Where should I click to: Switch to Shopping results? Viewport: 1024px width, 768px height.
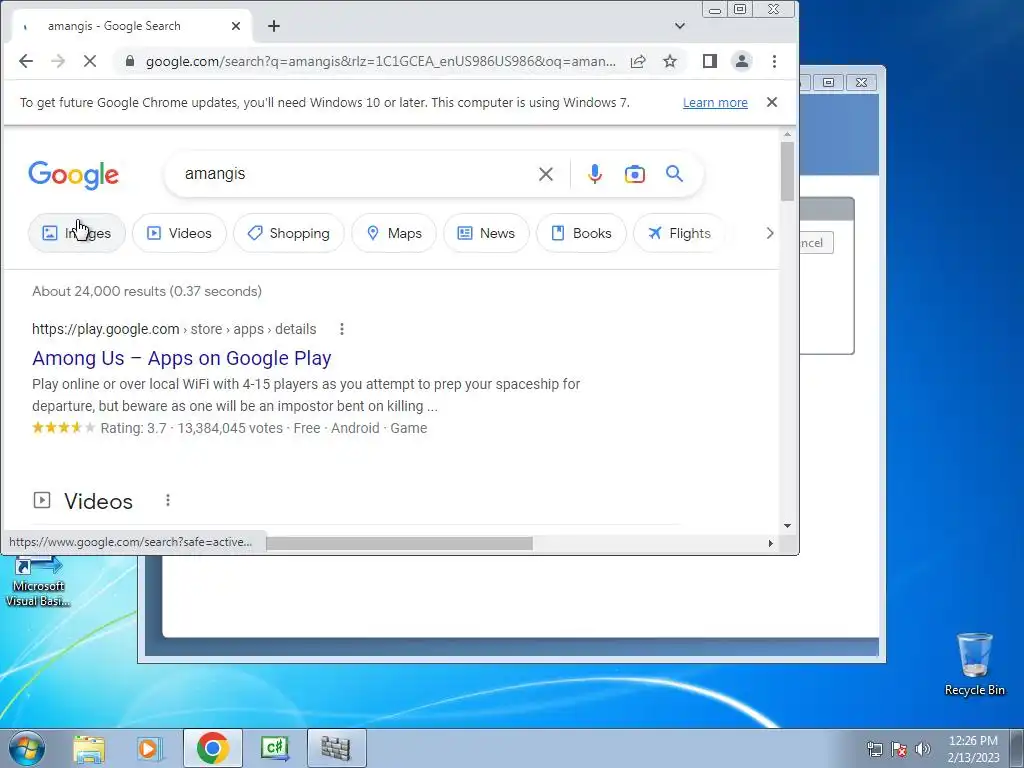click(289, 233)
